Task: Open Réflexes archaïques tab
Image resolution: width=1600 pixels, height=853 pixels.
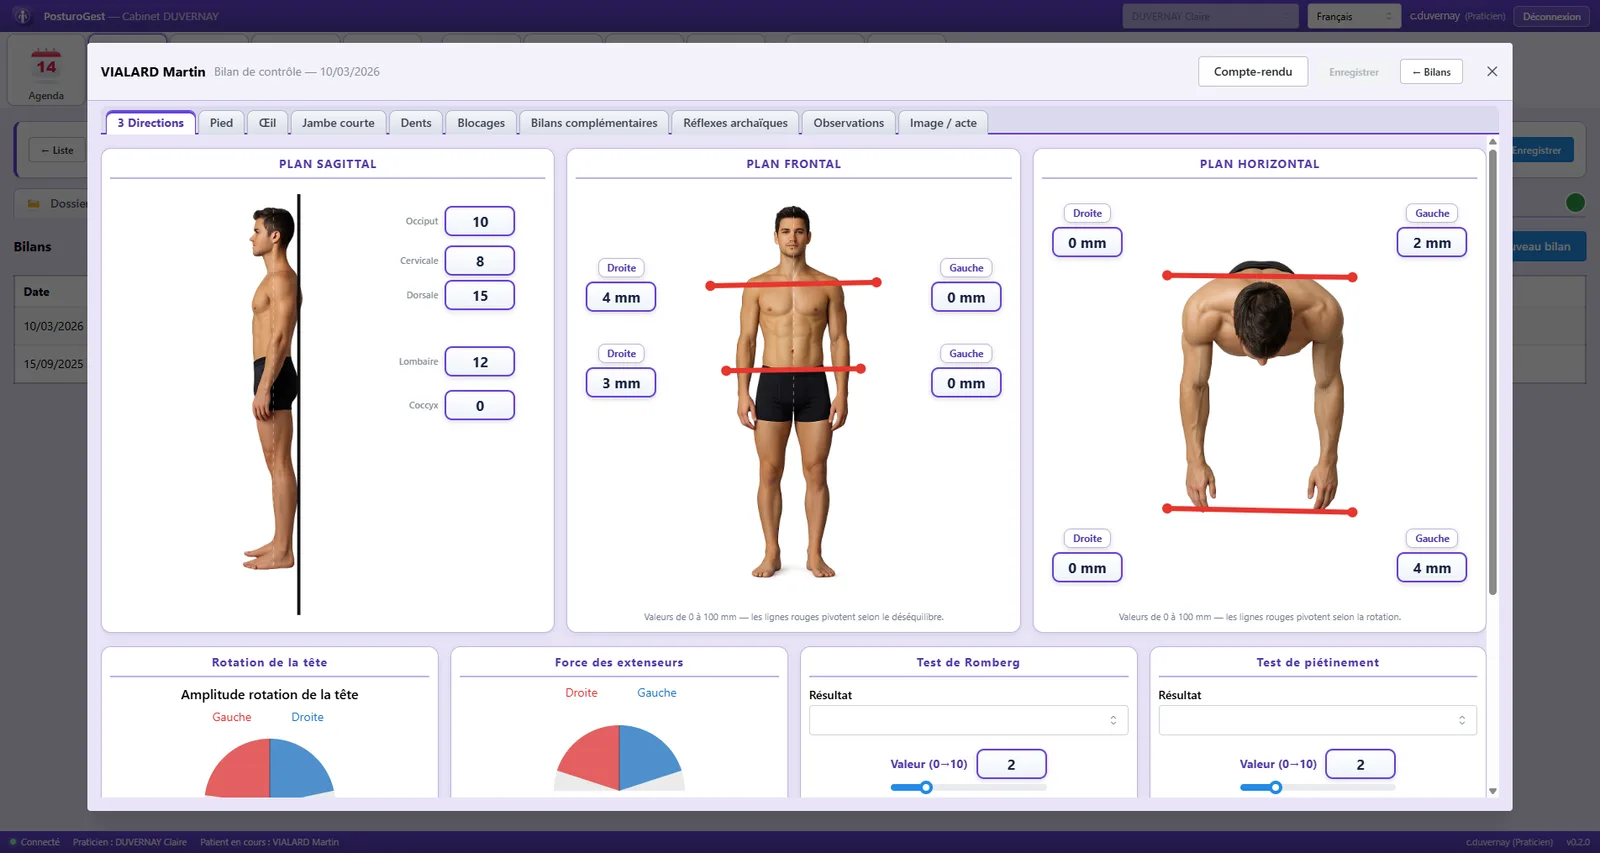Action: (x=735, y=123)
